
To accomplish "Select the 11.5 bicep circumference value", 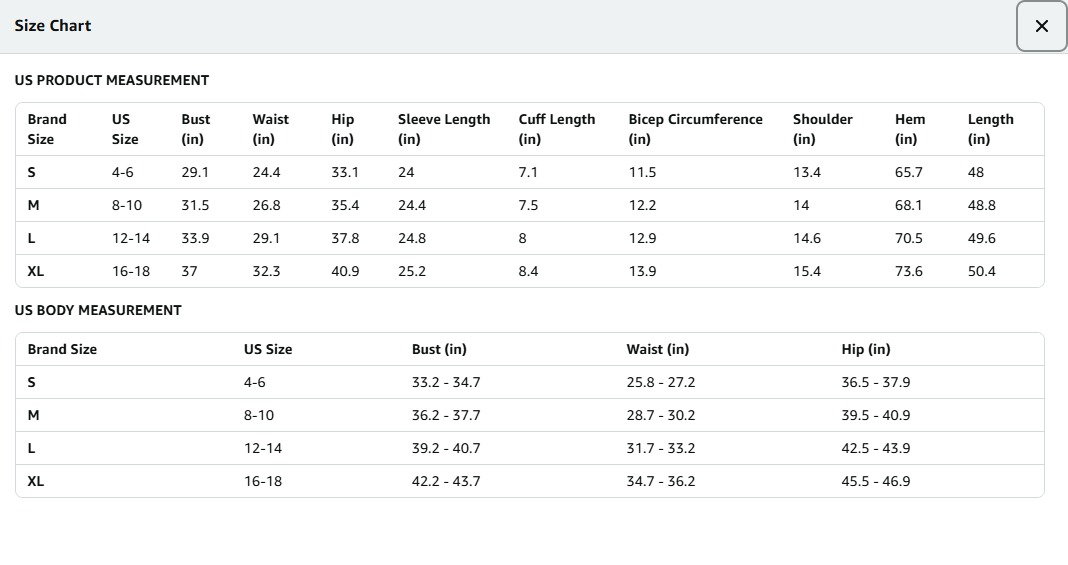I will (x=642, y=172).
